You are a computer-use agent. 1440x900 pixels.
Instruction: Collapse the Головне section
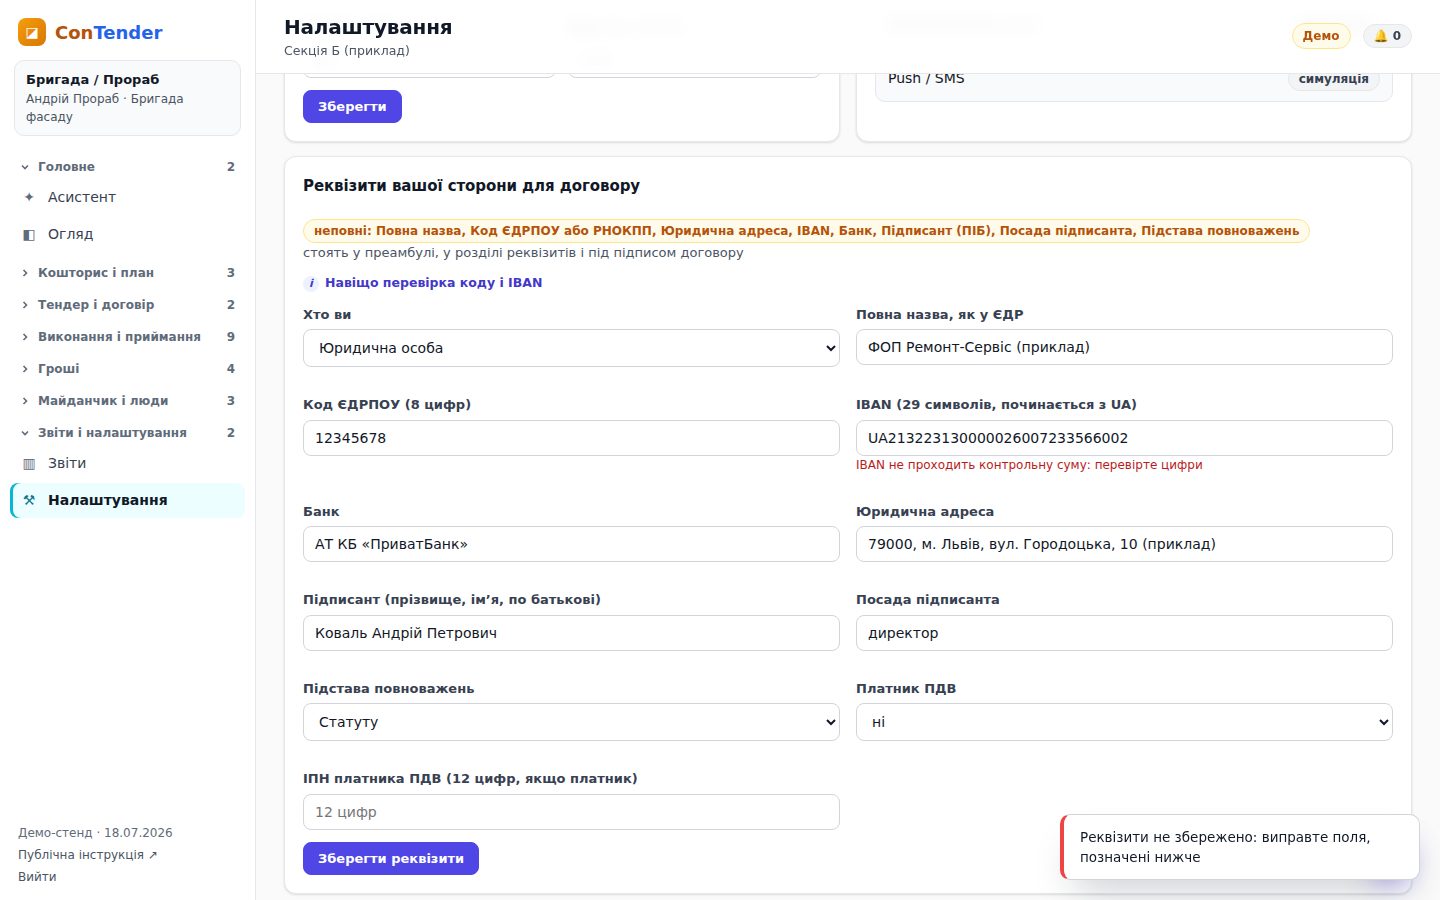click(x=128, y=166)
